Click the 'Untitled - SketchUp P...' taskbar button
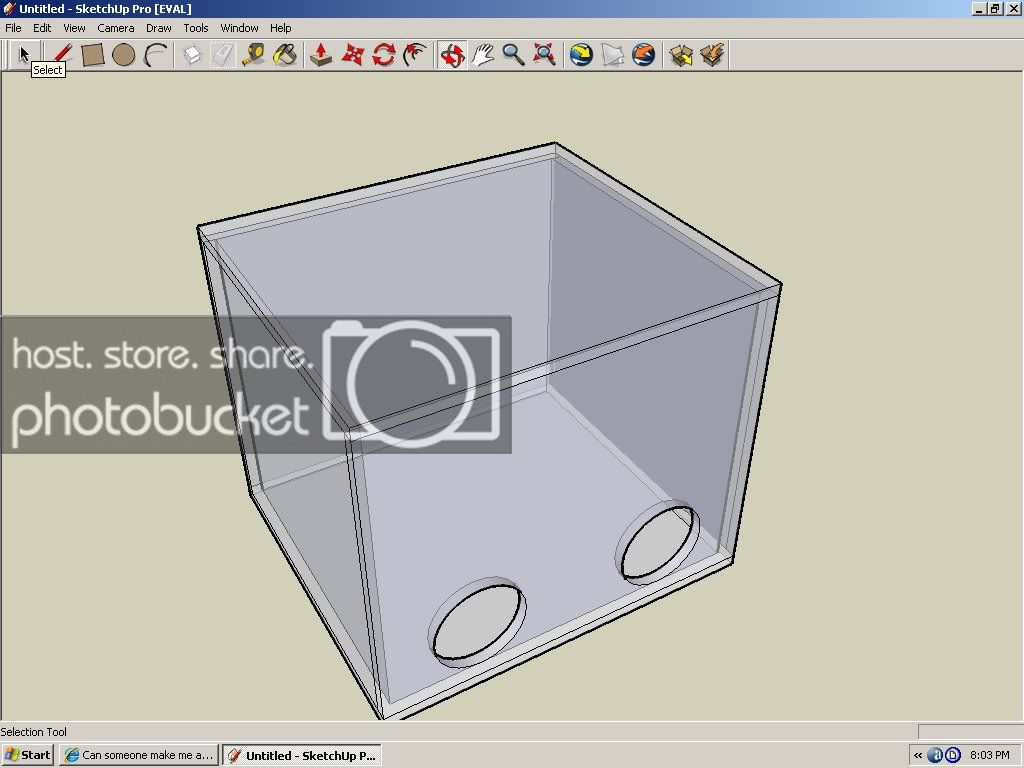1024x768 pixels. [302, 755]
